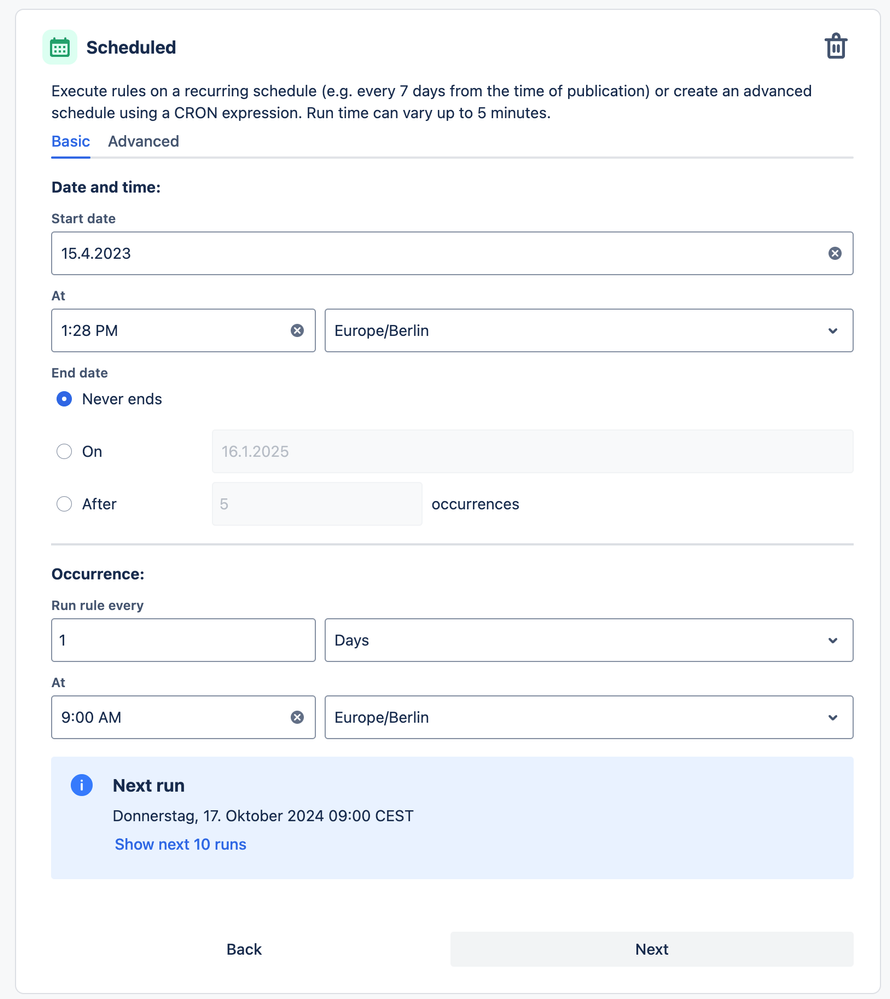
Task: Clear the 1:28 PM start time
Action: pos(297,331)
